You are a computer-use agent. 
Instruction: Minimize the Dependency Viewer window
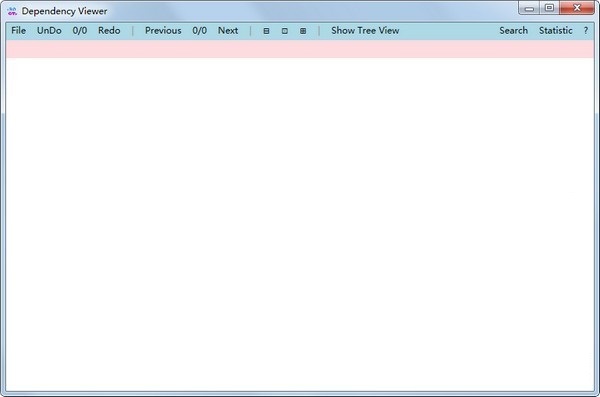tap(529, 8)
